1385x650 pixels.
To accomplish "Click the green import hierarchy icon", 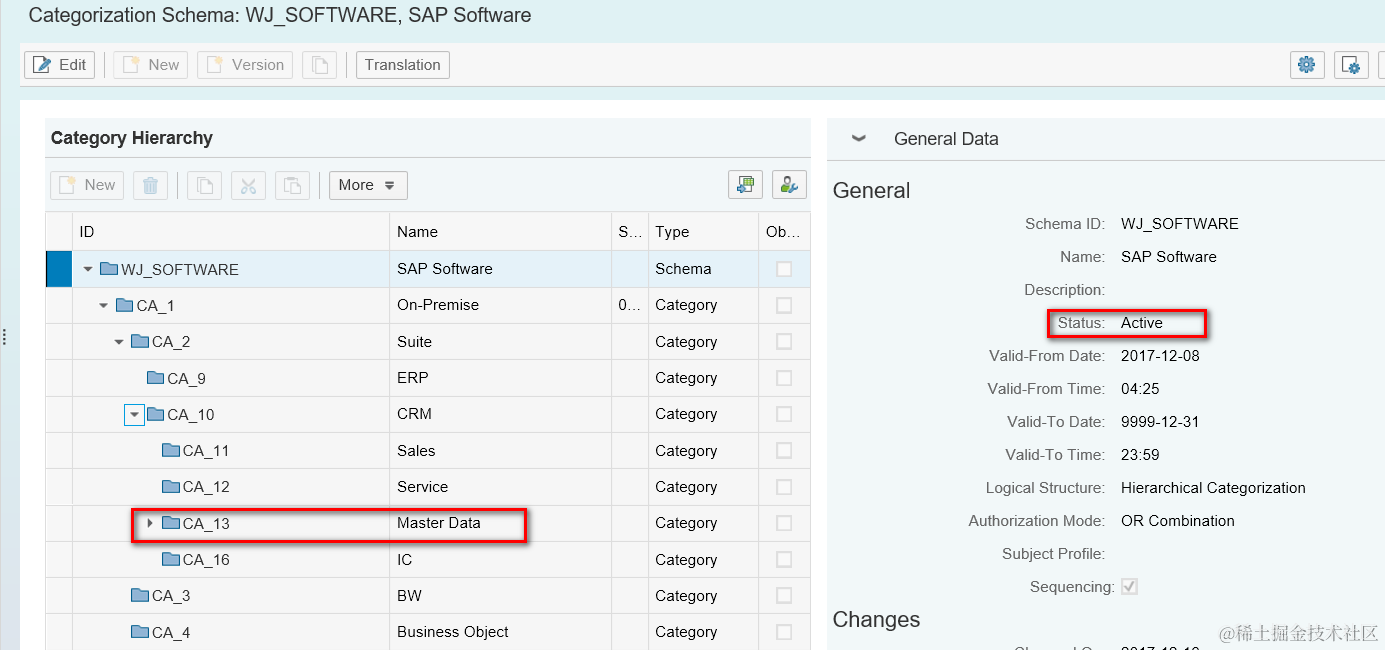I will coord(745,185).
